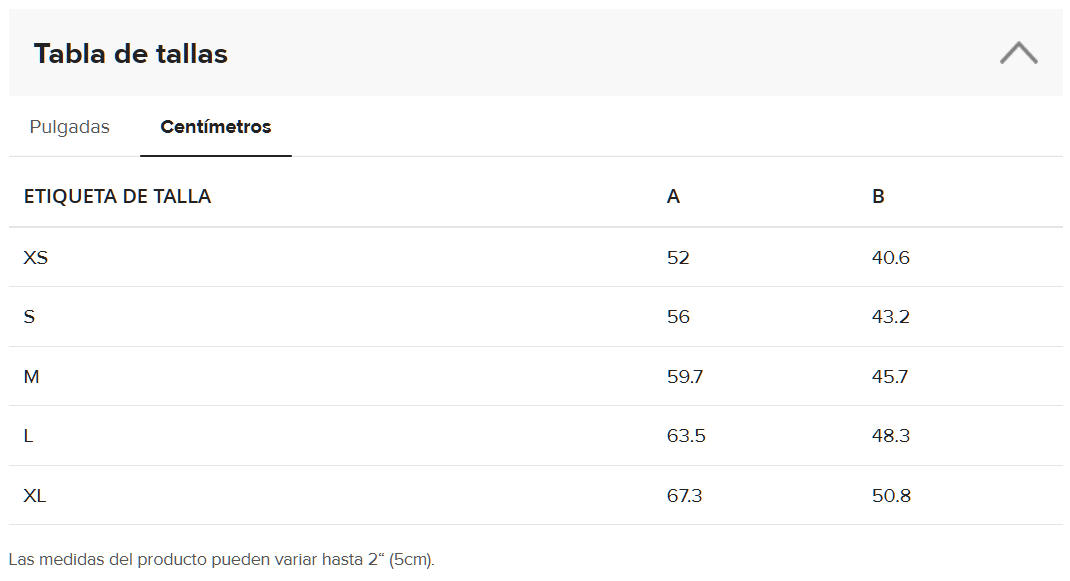Switch to the Pulgadas tab

click(x=70, y=127)
